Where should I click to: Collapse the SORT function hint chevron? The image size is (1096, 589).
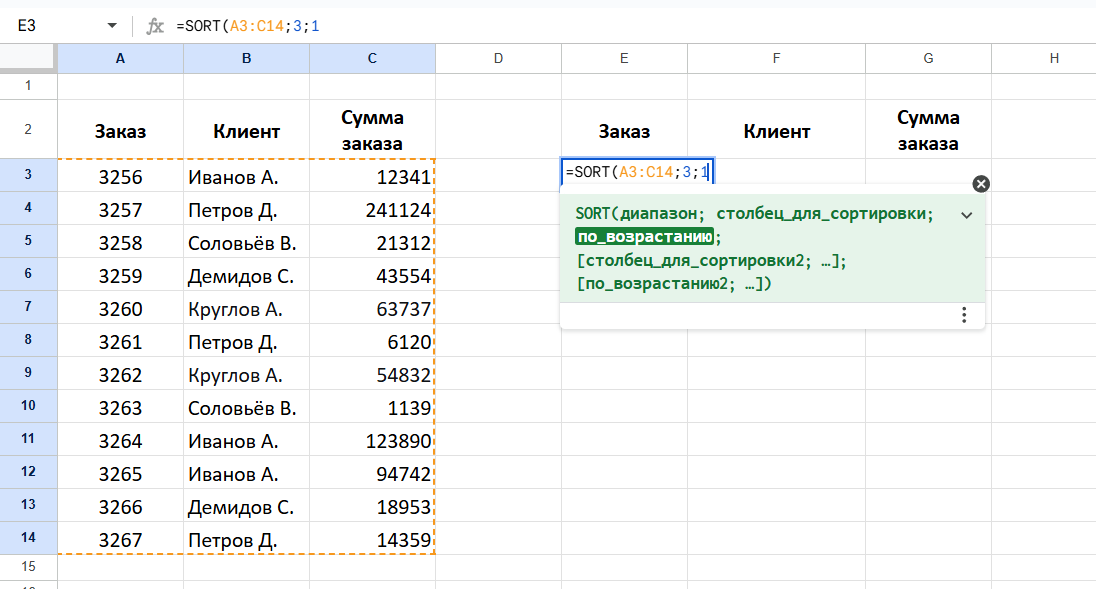pos(967,215)
